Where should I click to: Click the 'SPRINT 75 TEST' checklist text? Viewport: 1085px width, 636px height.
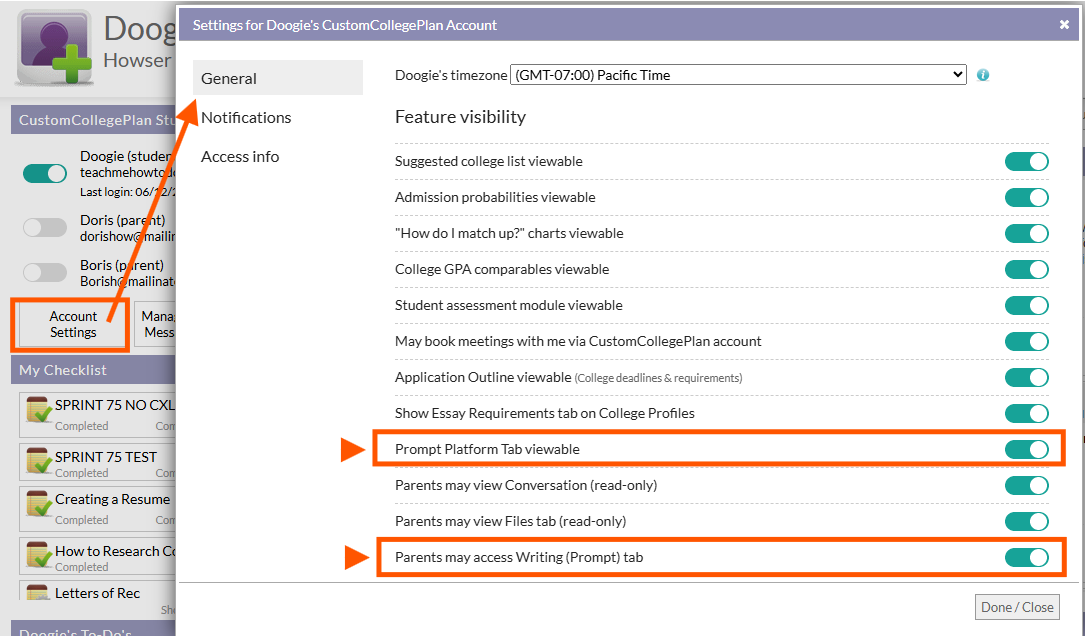pyautogui.click(x=106, y=457)
